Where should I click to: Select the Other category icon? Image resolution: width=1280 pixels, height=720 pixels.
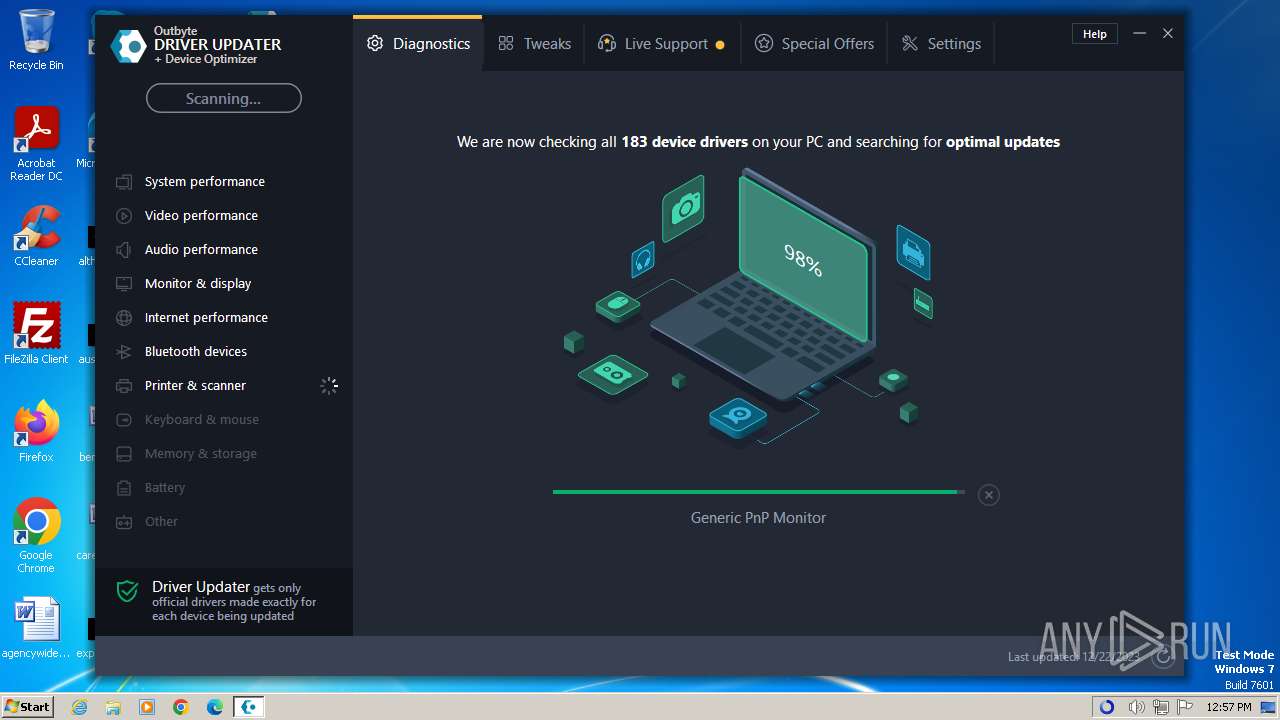tap(124, 522)
